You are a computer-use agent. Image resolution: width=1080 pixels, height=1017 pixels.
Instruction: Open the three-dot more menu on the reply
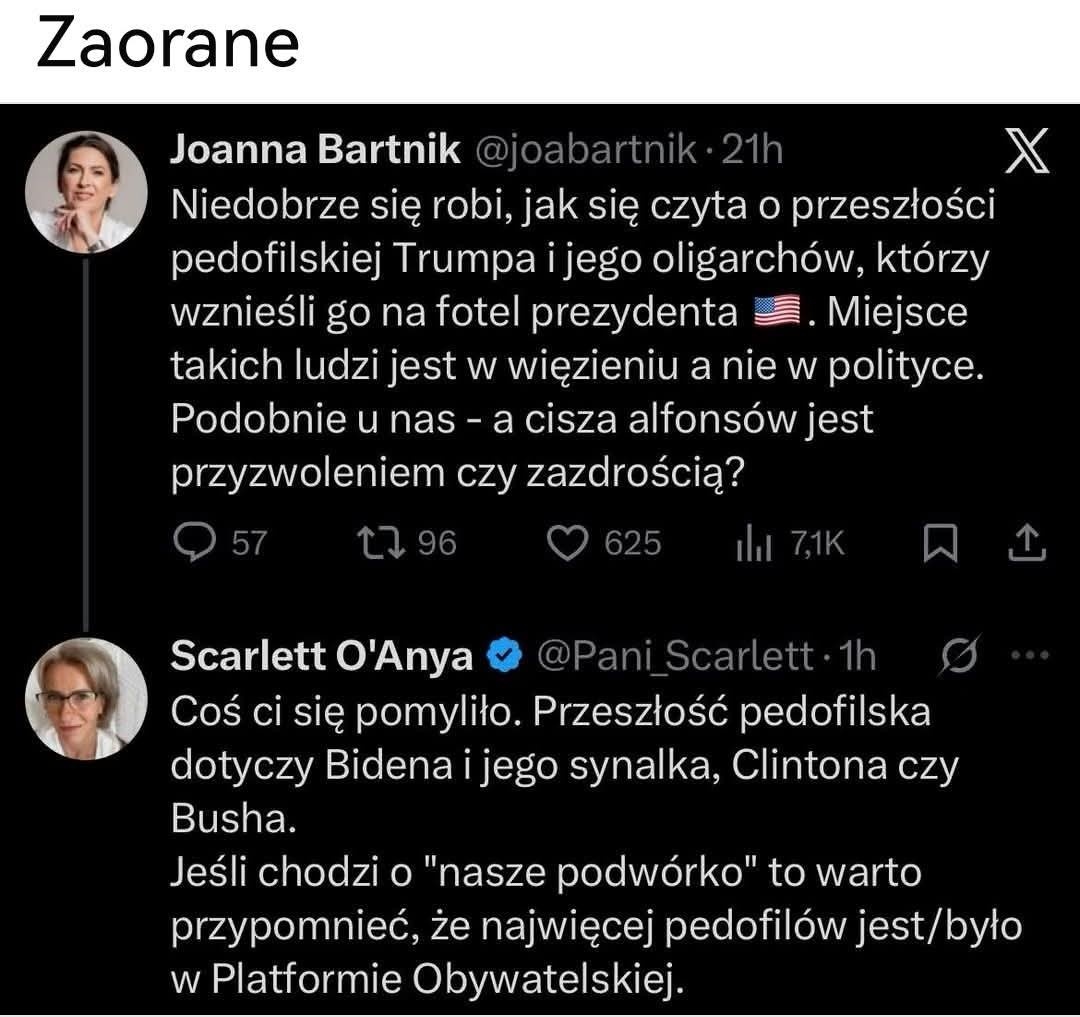coord(1029,656)
